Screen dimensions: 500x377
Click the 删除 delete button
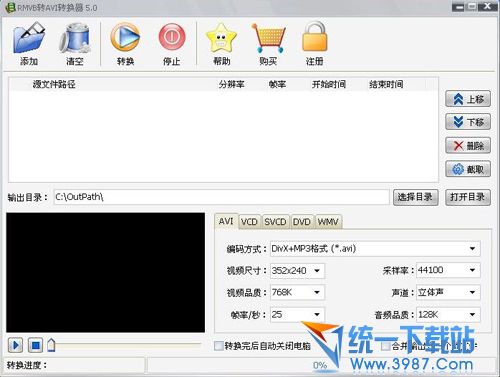tap(468, 145)
